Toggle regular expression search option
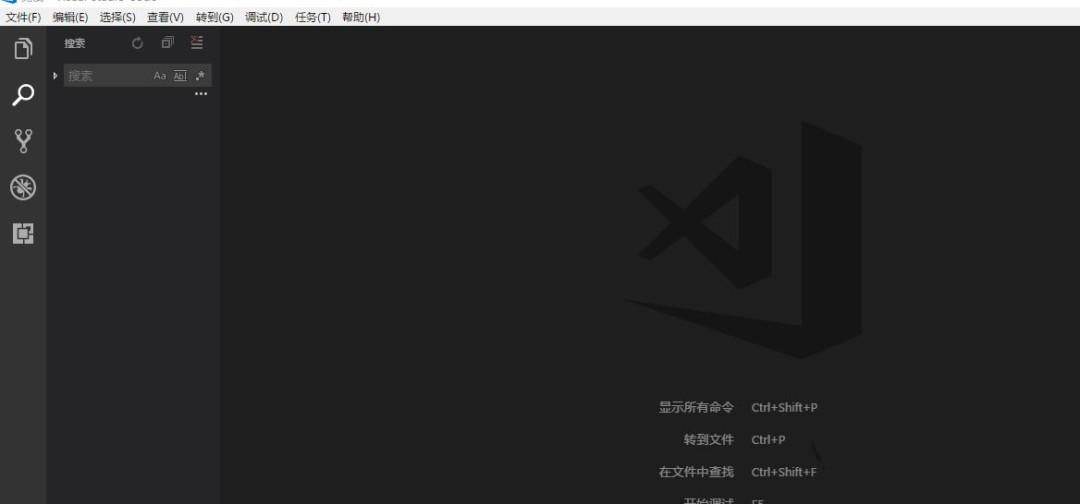This screenshot has width=1080, height=504. pos(200,76)
